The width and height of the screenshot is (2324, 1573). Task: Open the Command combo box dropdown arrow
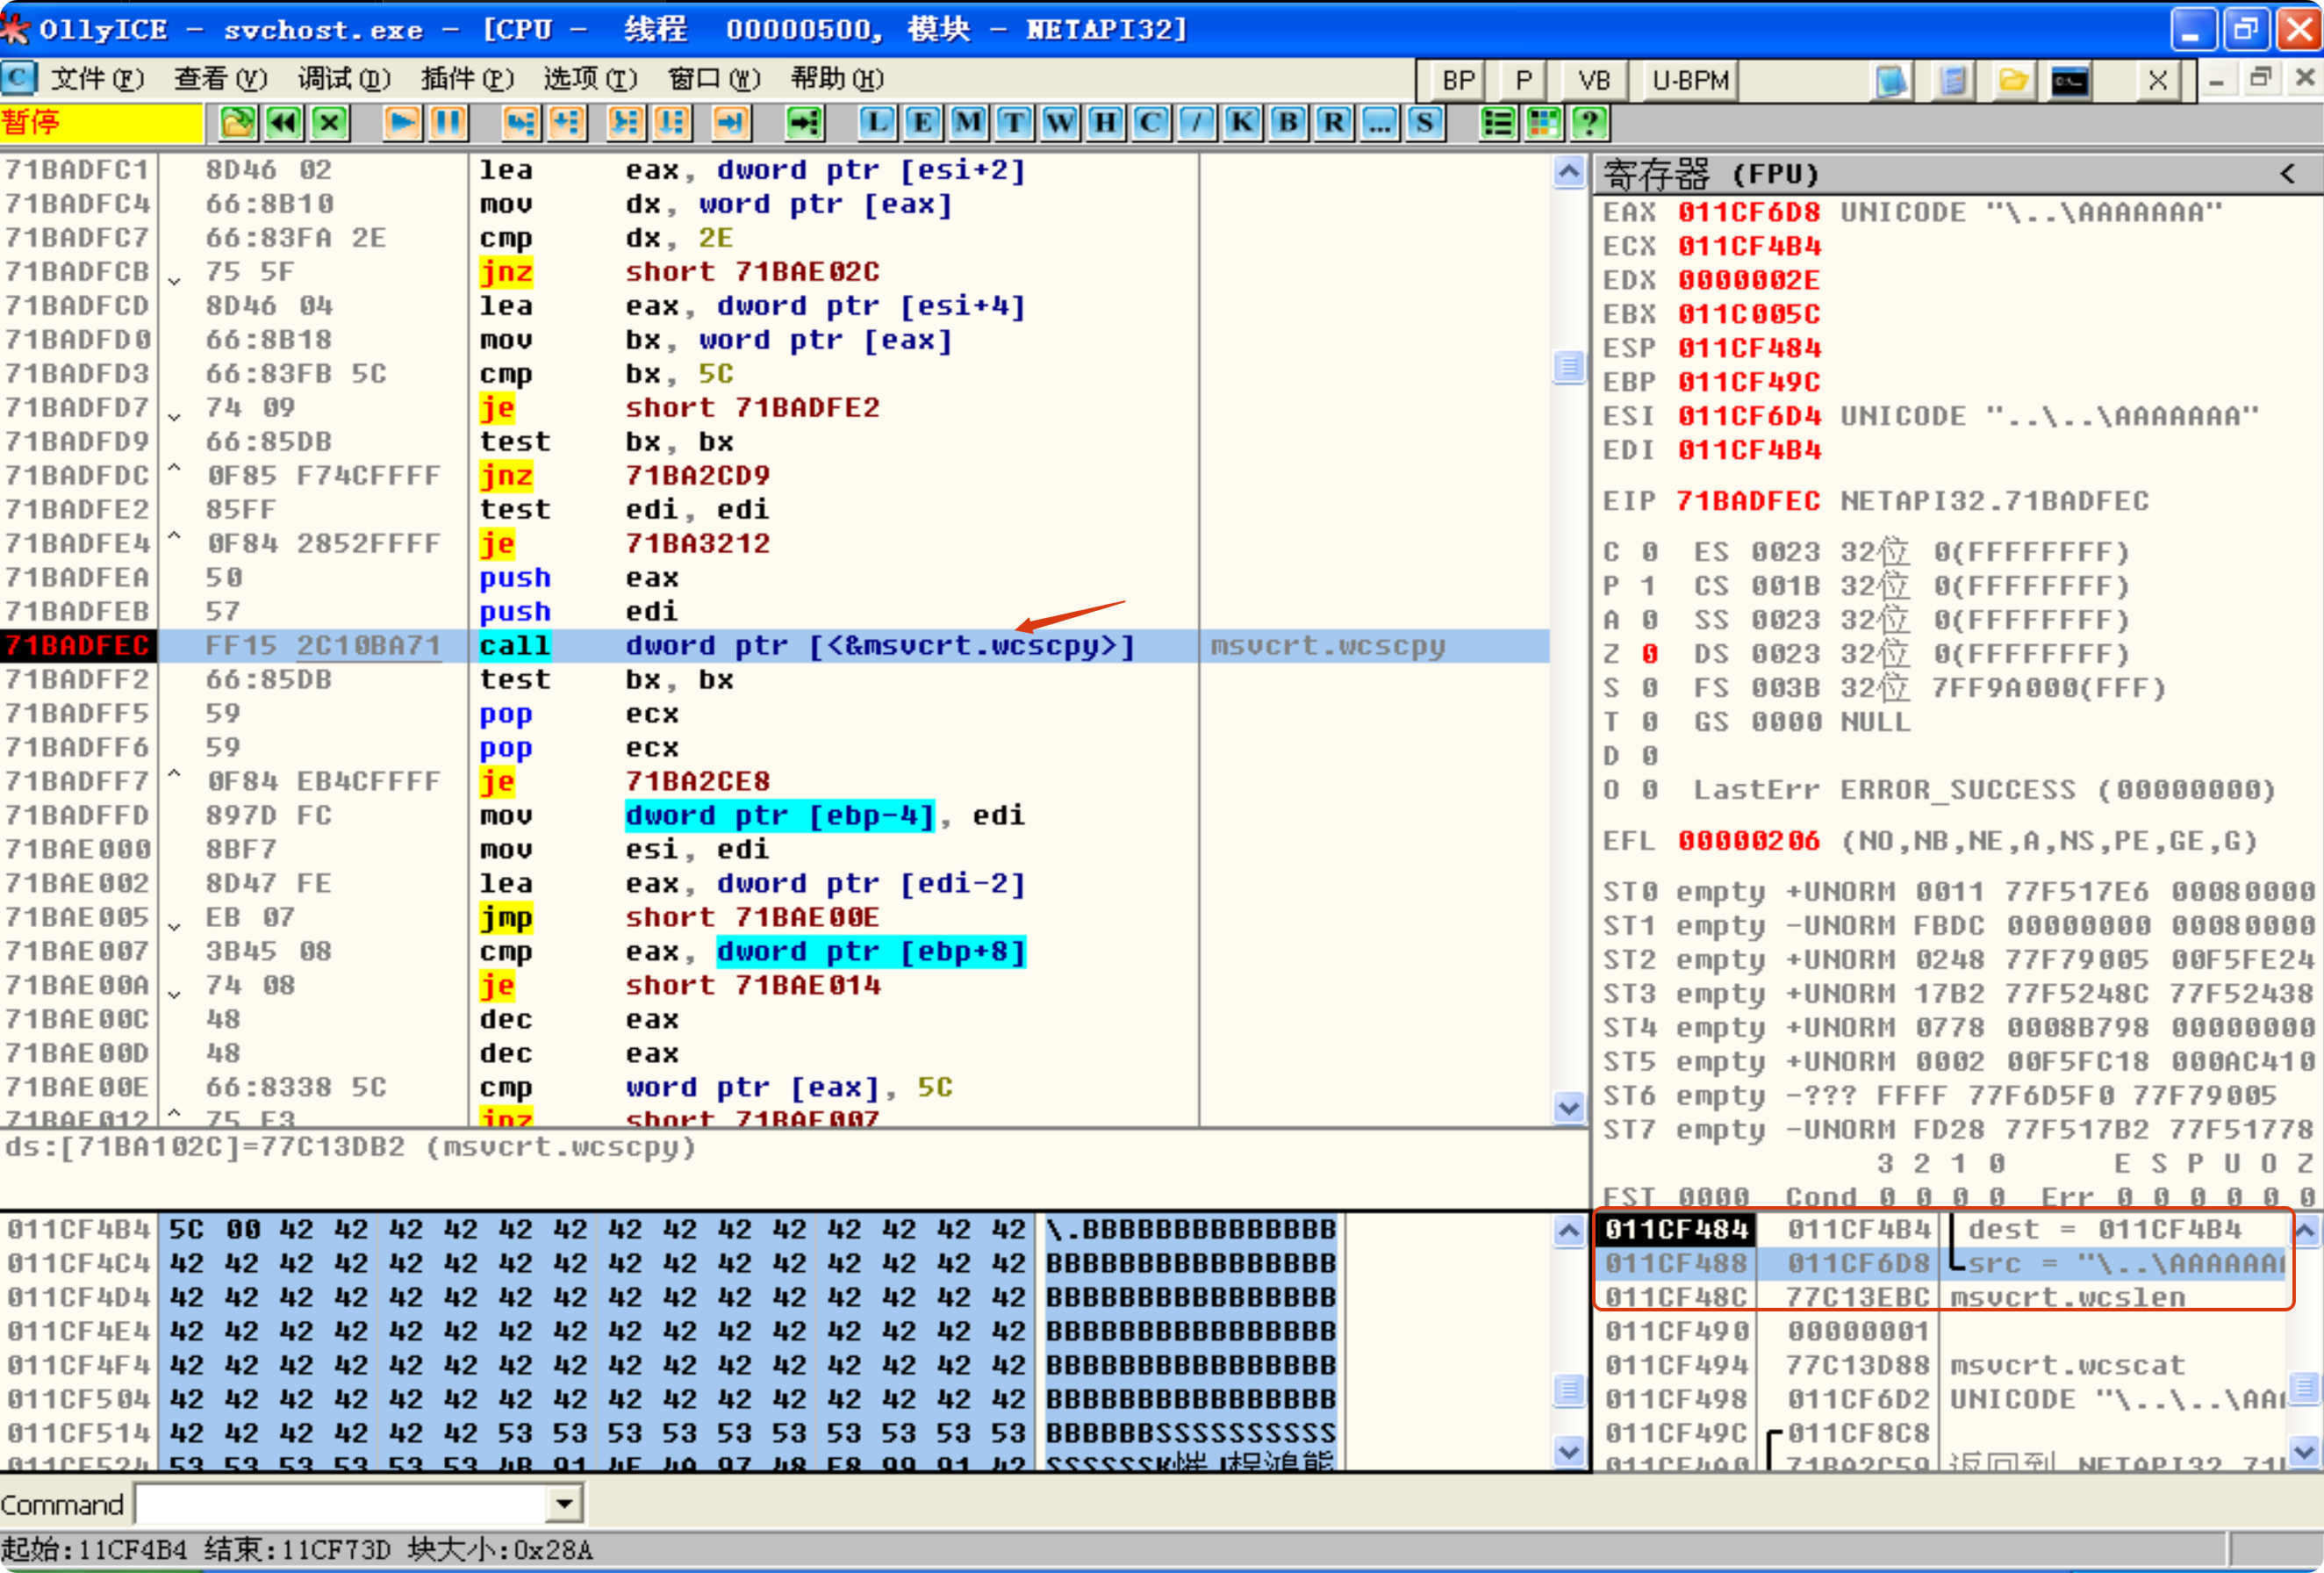(564, 1503)
